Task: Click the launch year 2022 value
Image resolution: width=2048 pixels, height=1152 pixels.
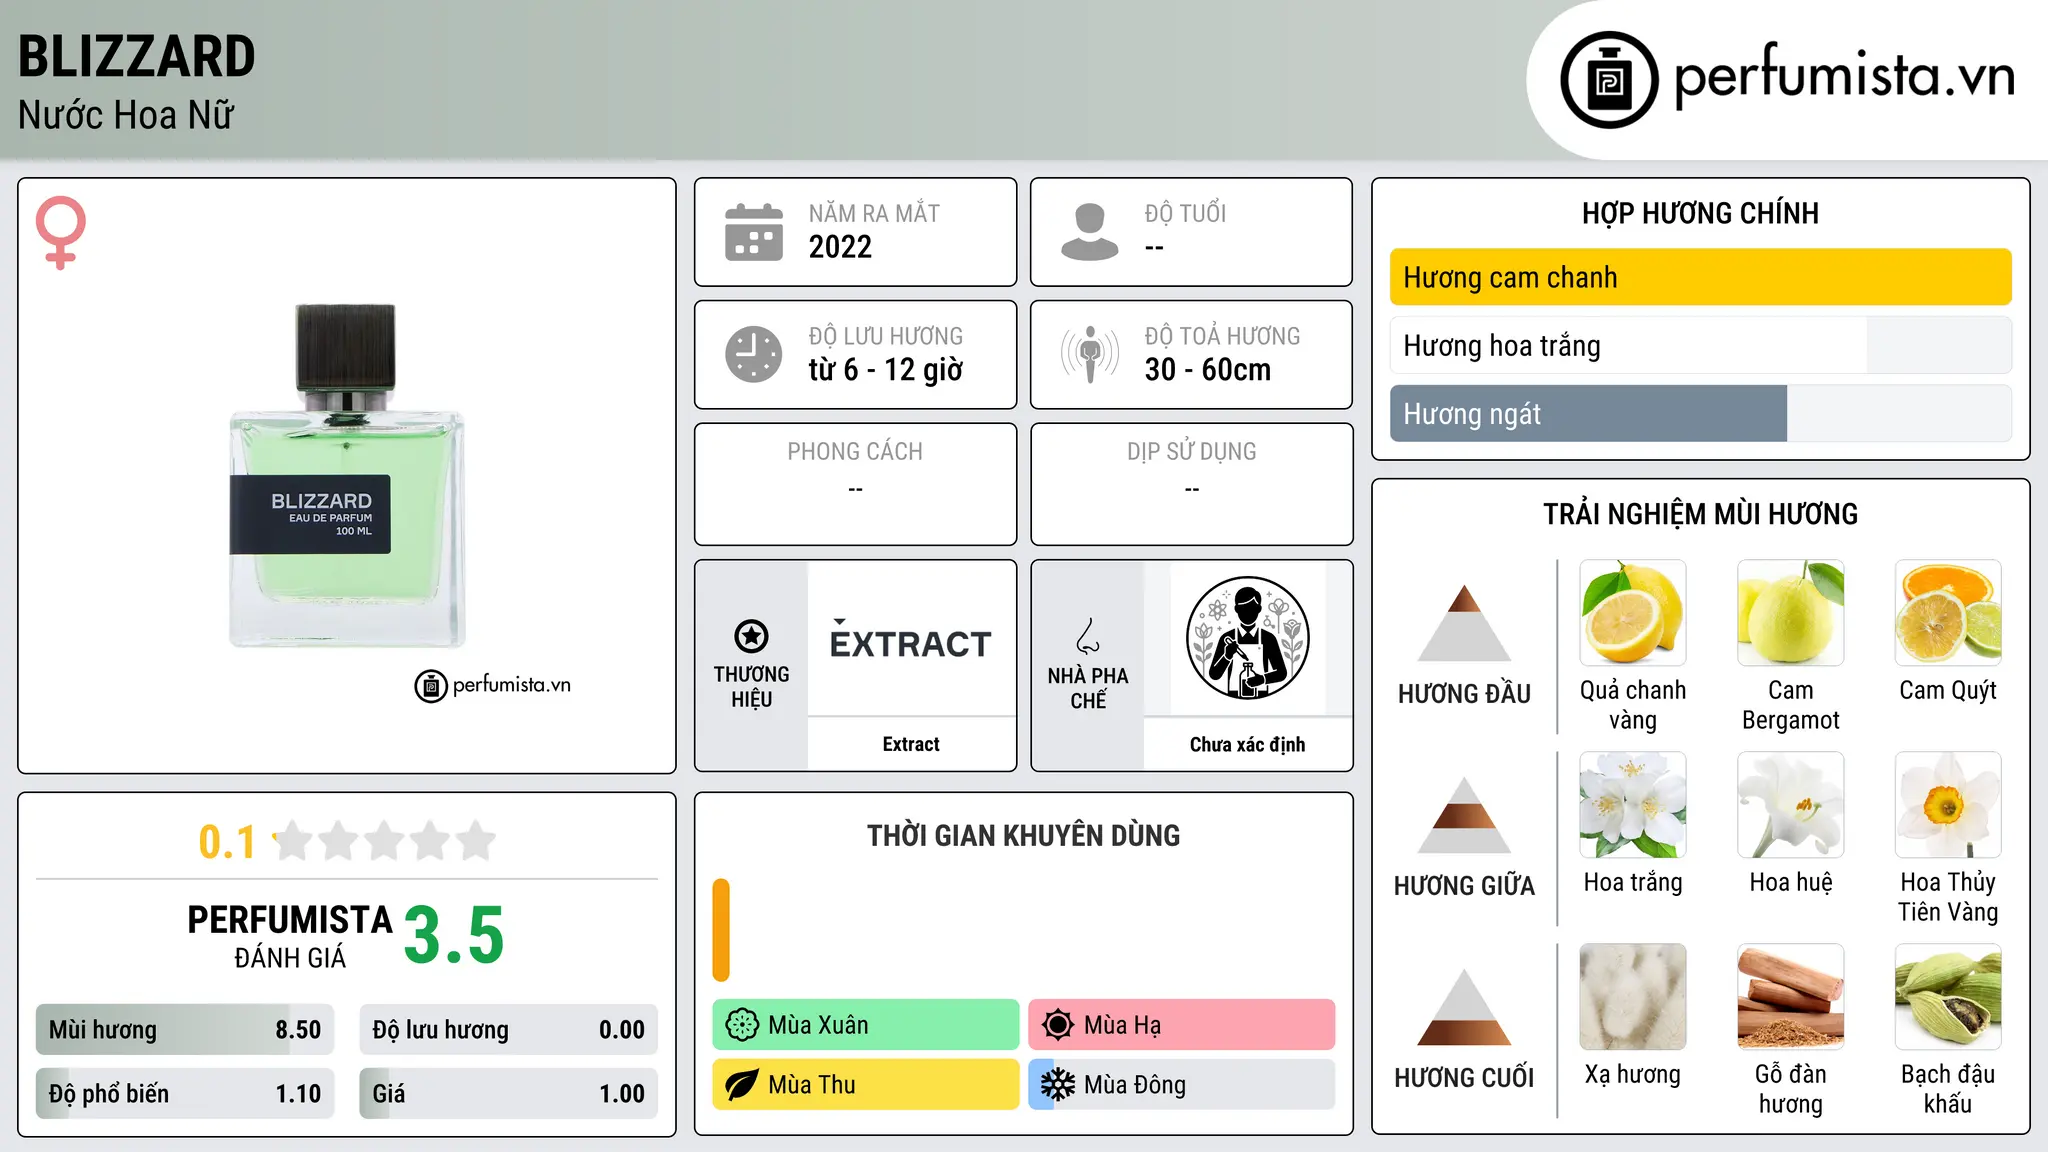Action: [840, 247]
